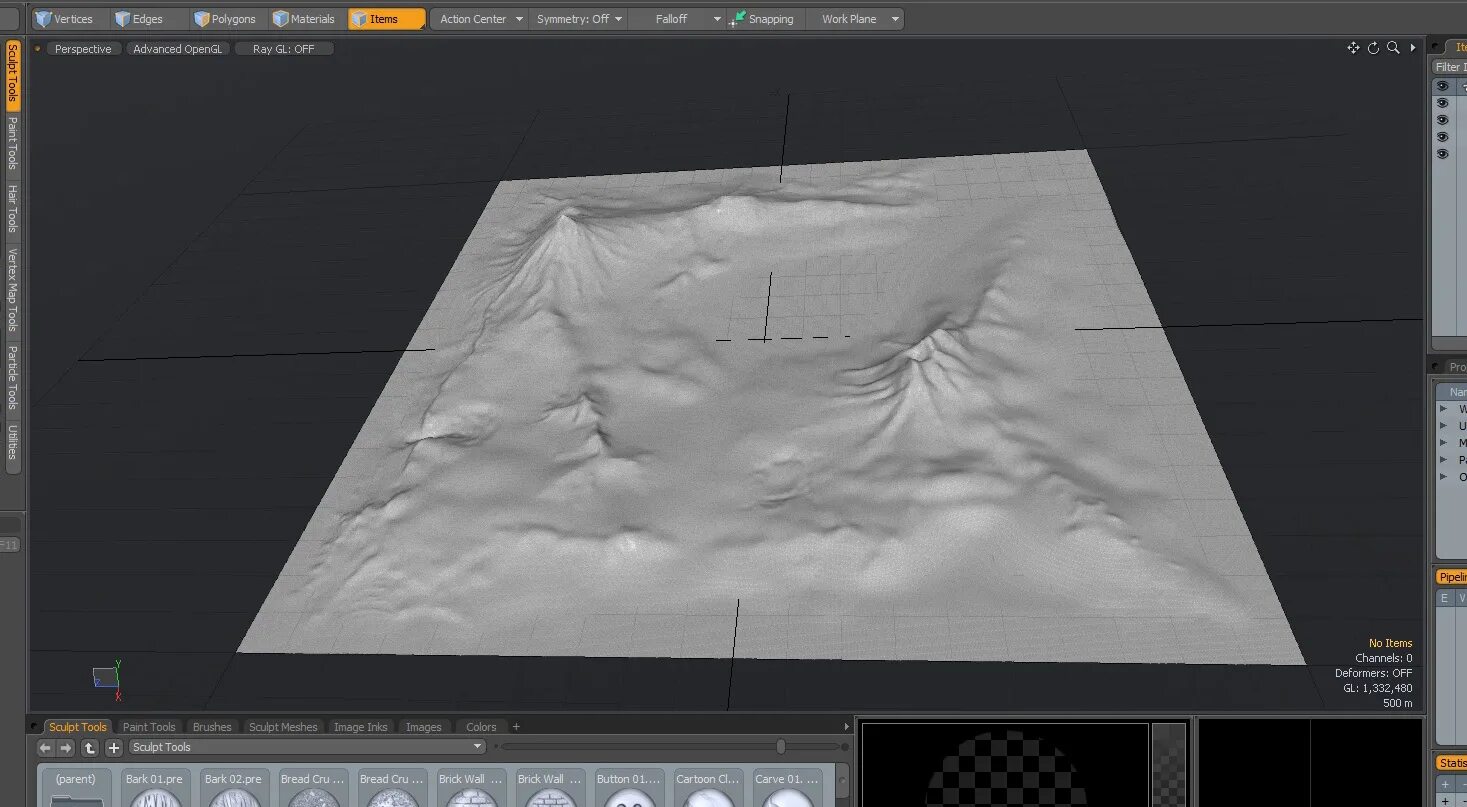Toggle fourth eye visibility icon in item list
Image resolution: width=1467 pixels, height=807 pixels.
[1442, 137]
